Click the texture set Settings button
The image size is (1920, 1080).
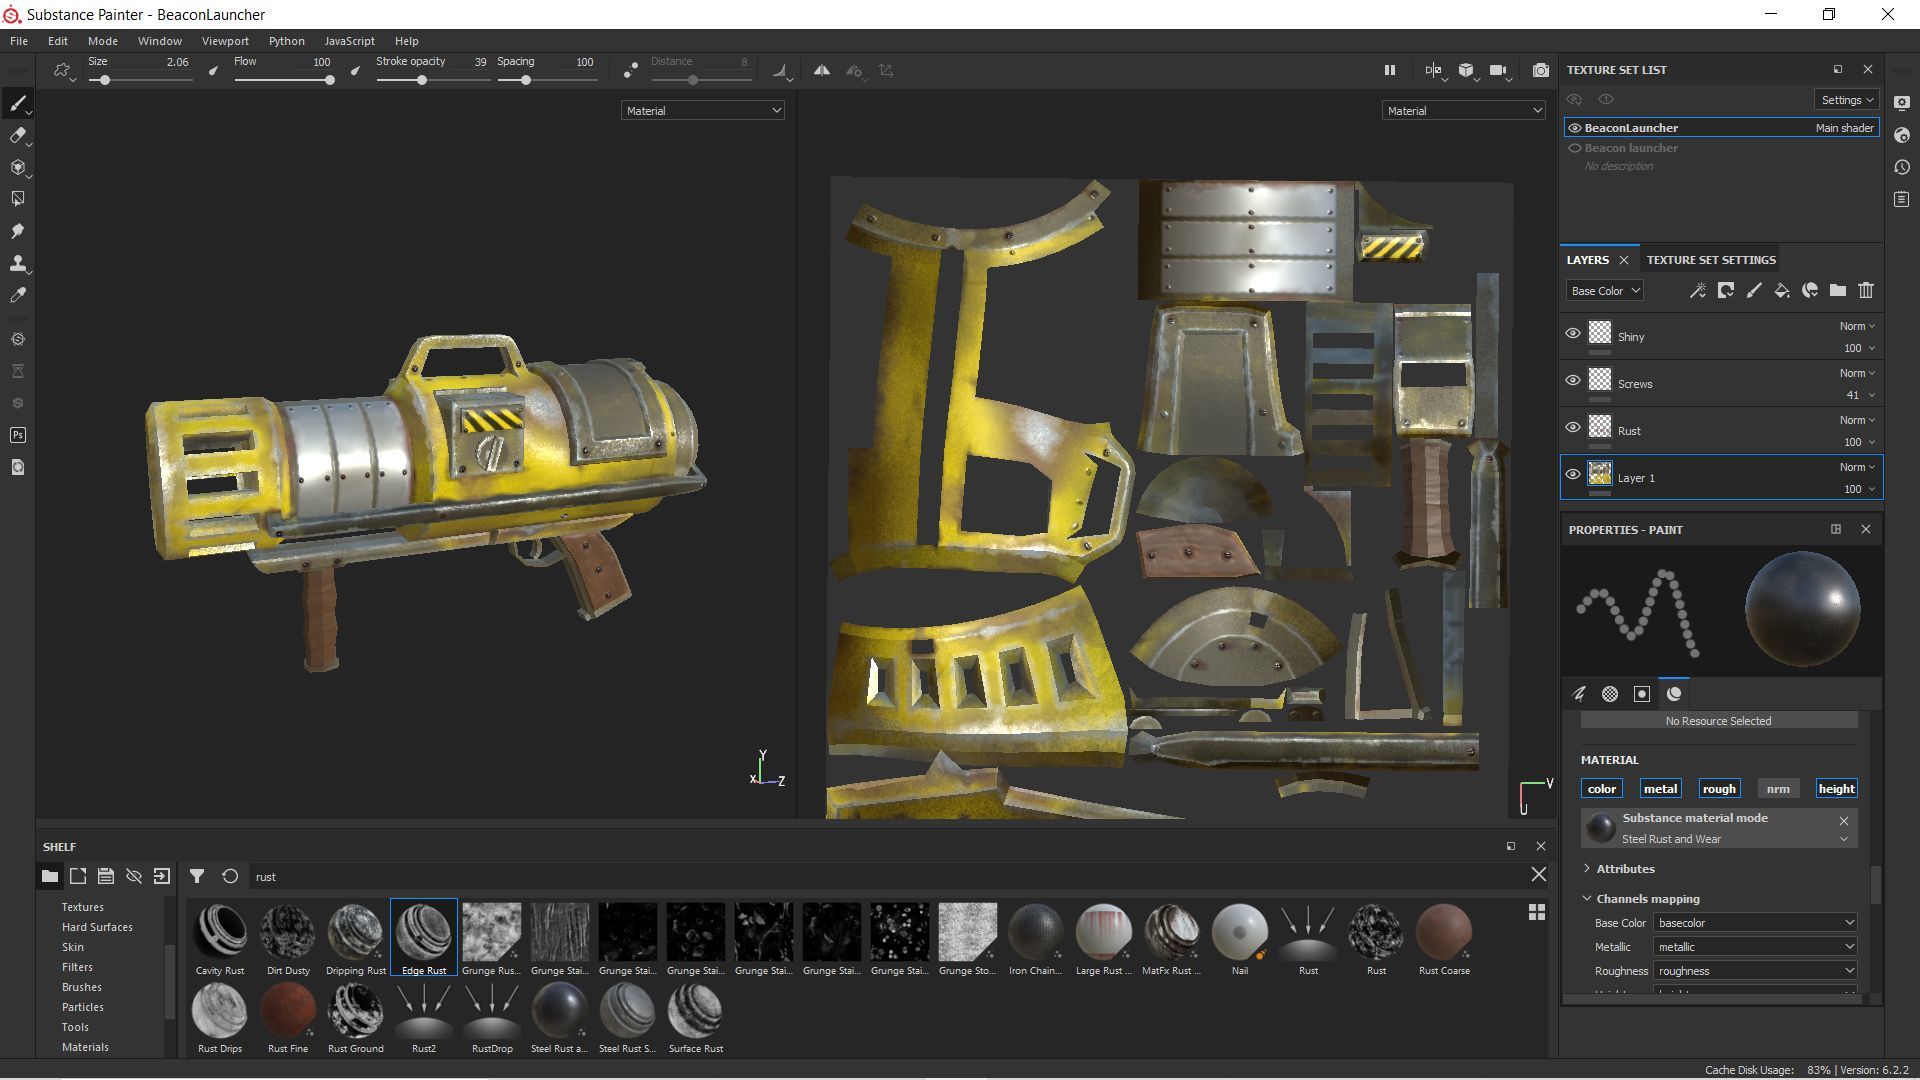(x=1847, y=100)
